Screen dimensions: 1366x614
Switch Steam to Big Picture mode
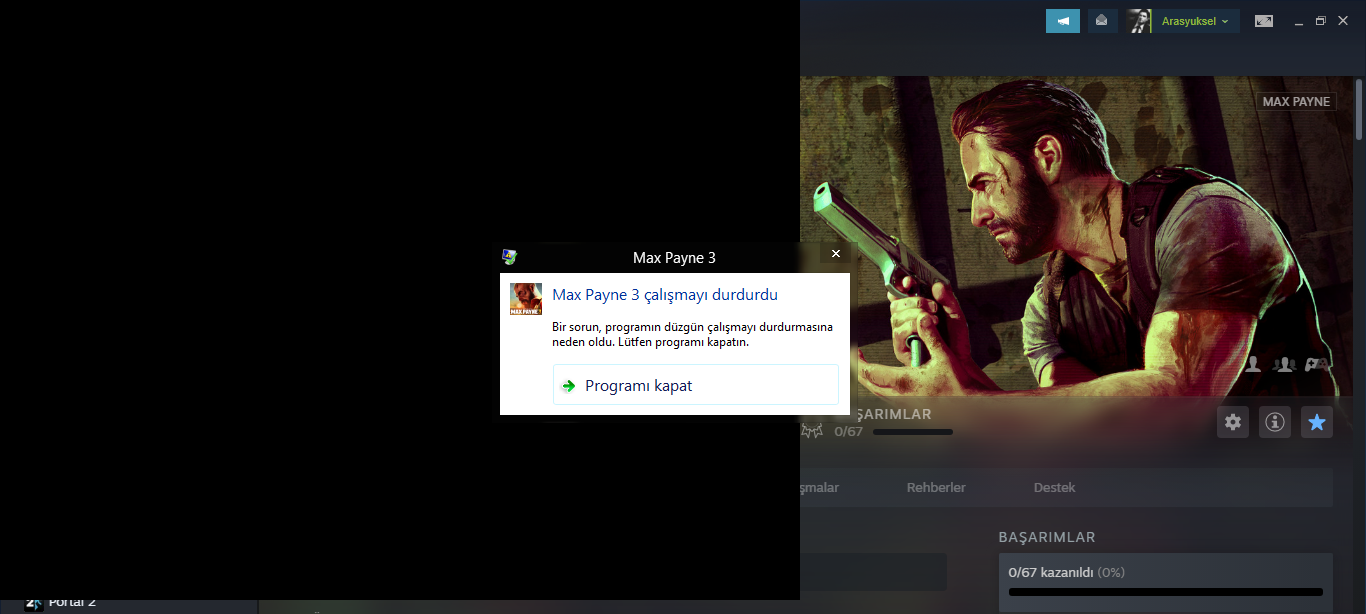point(1264,21)
